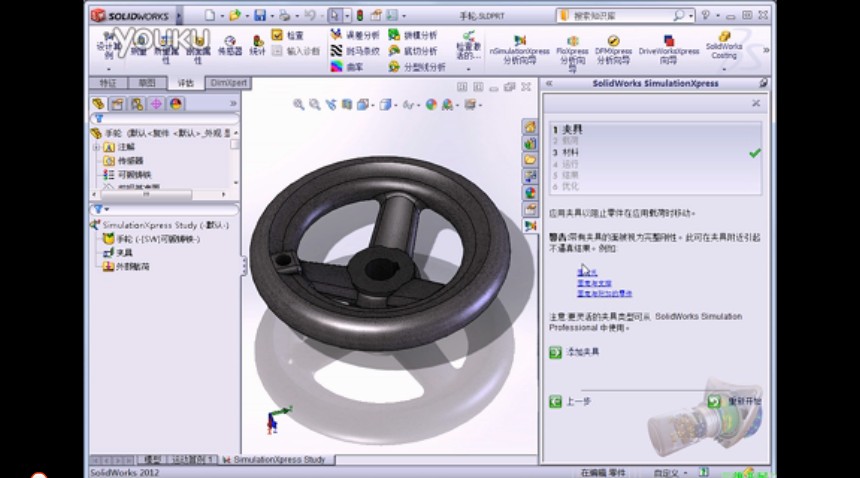The height and width of the screenshot is (478, 860).
Task: Open the DisplayManager color ball tab icon
Action: tap(176, 104)
